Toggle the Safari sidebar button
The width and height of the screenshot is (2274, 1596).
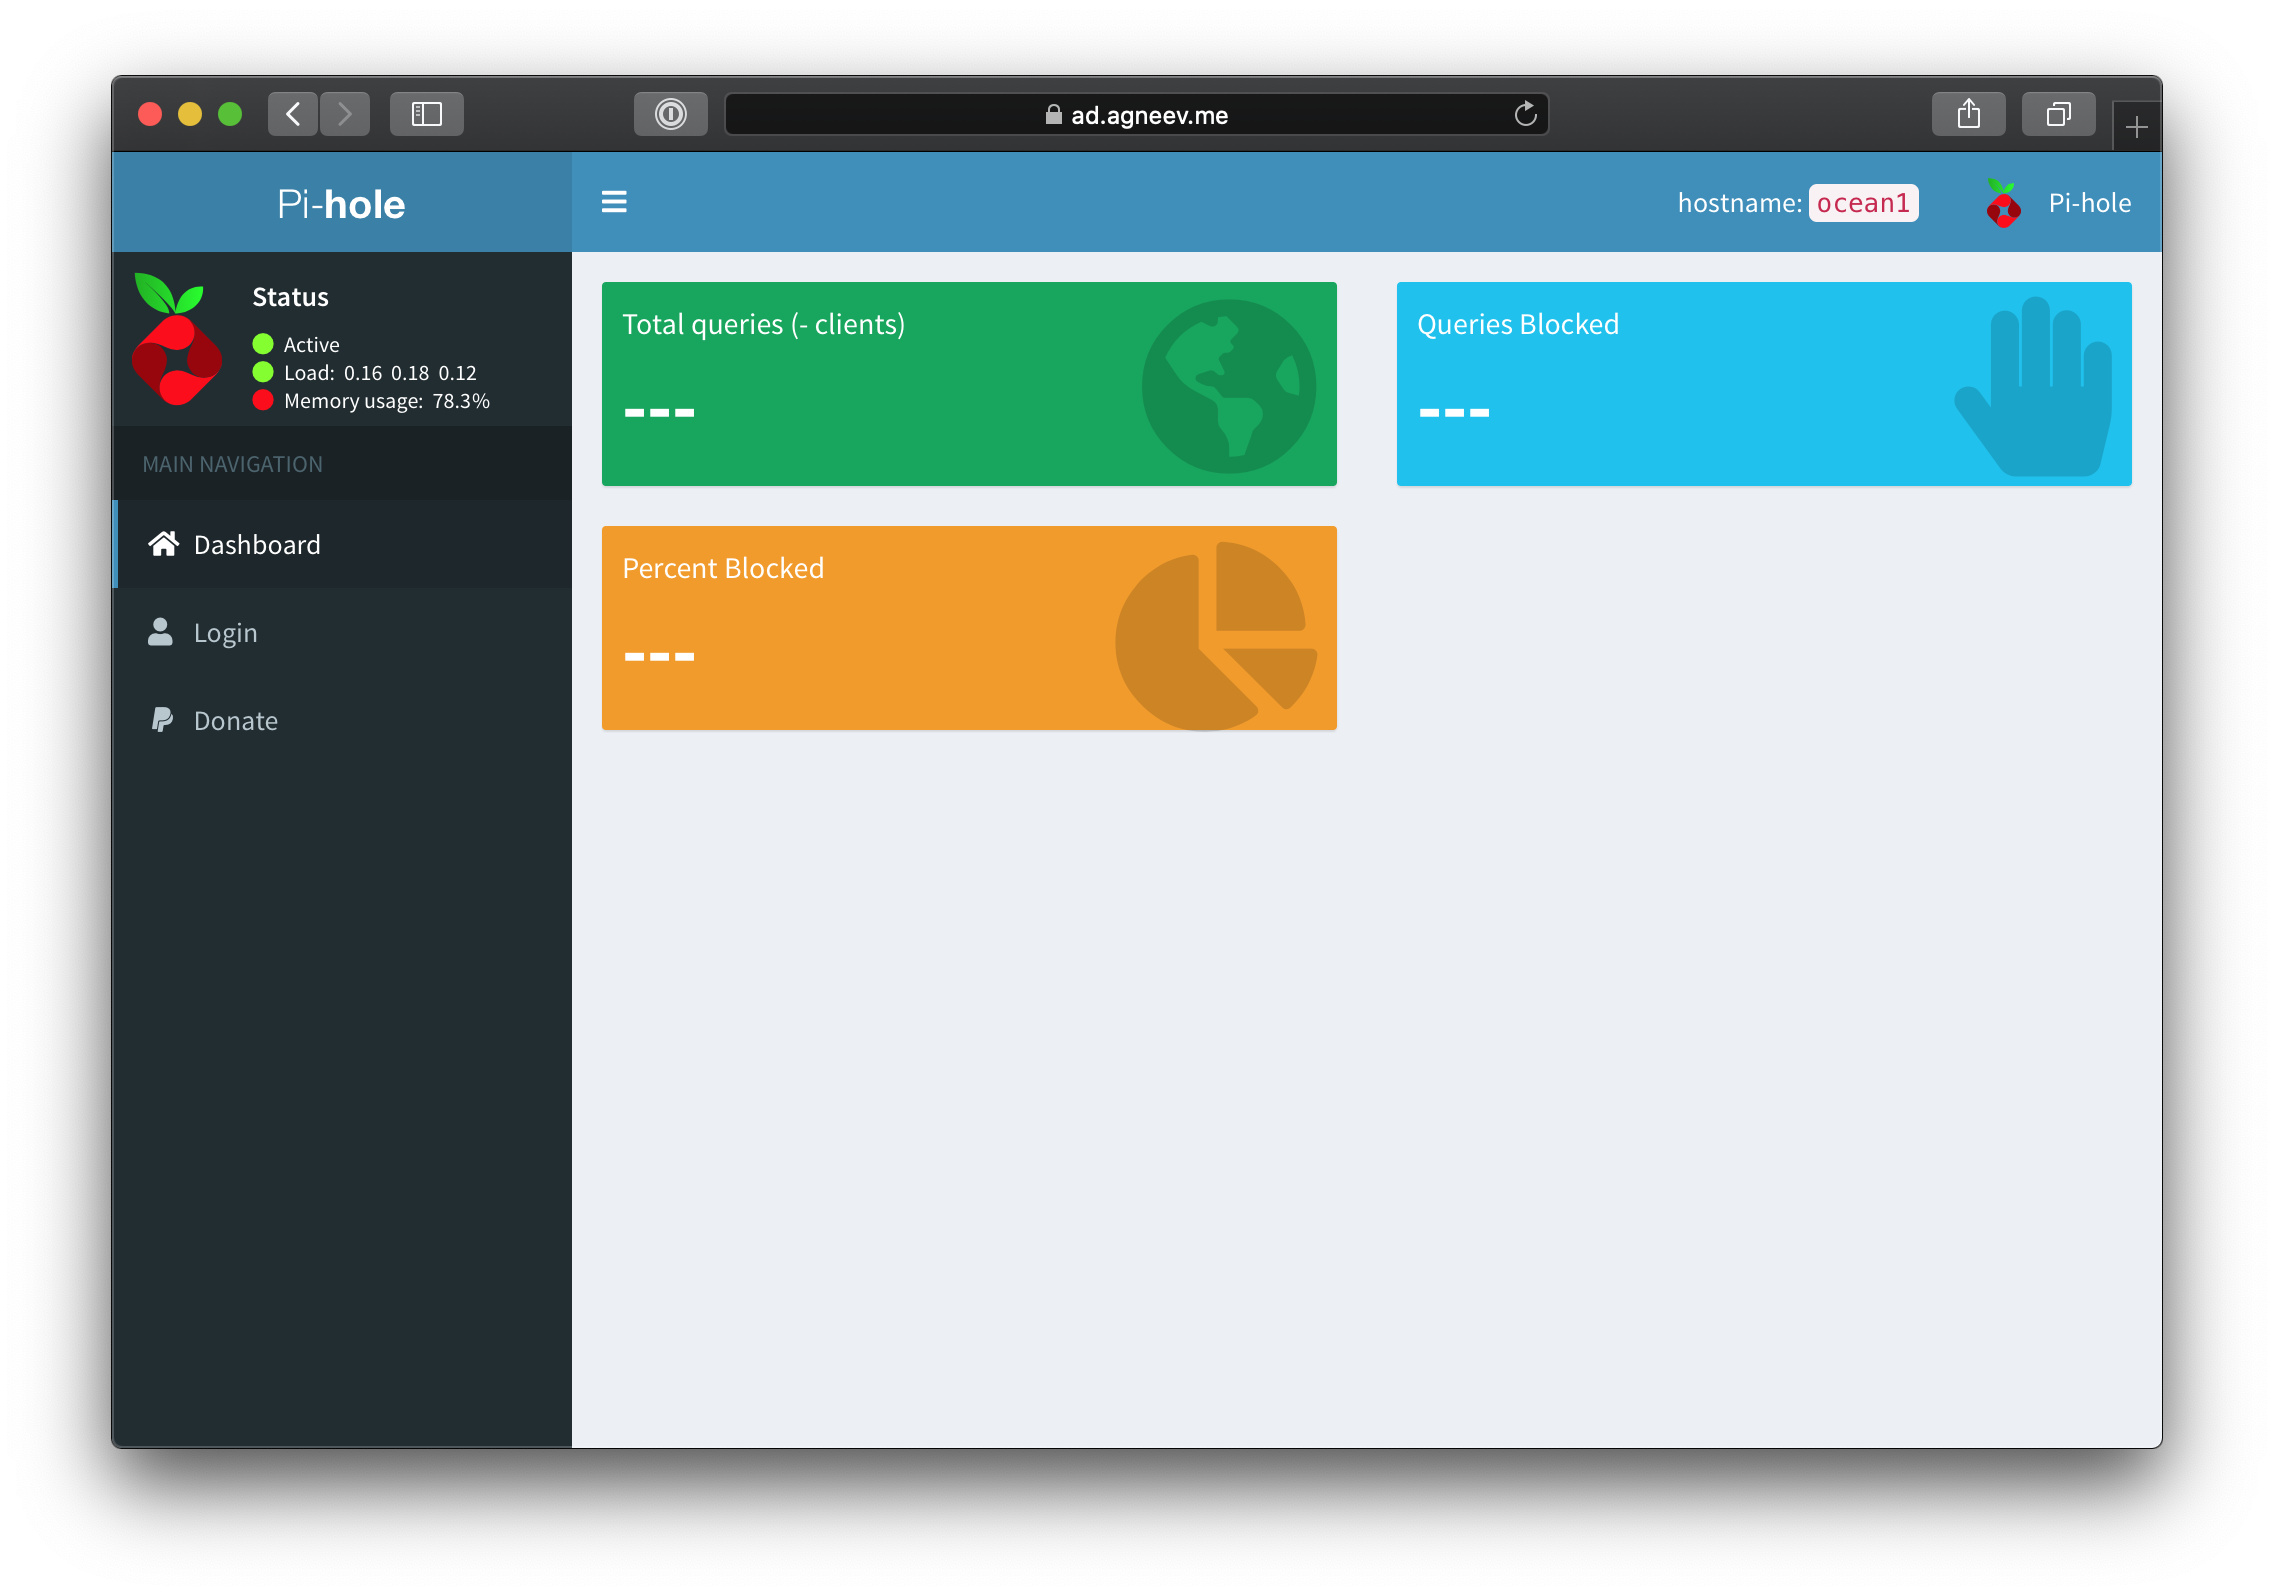point(427,114)
